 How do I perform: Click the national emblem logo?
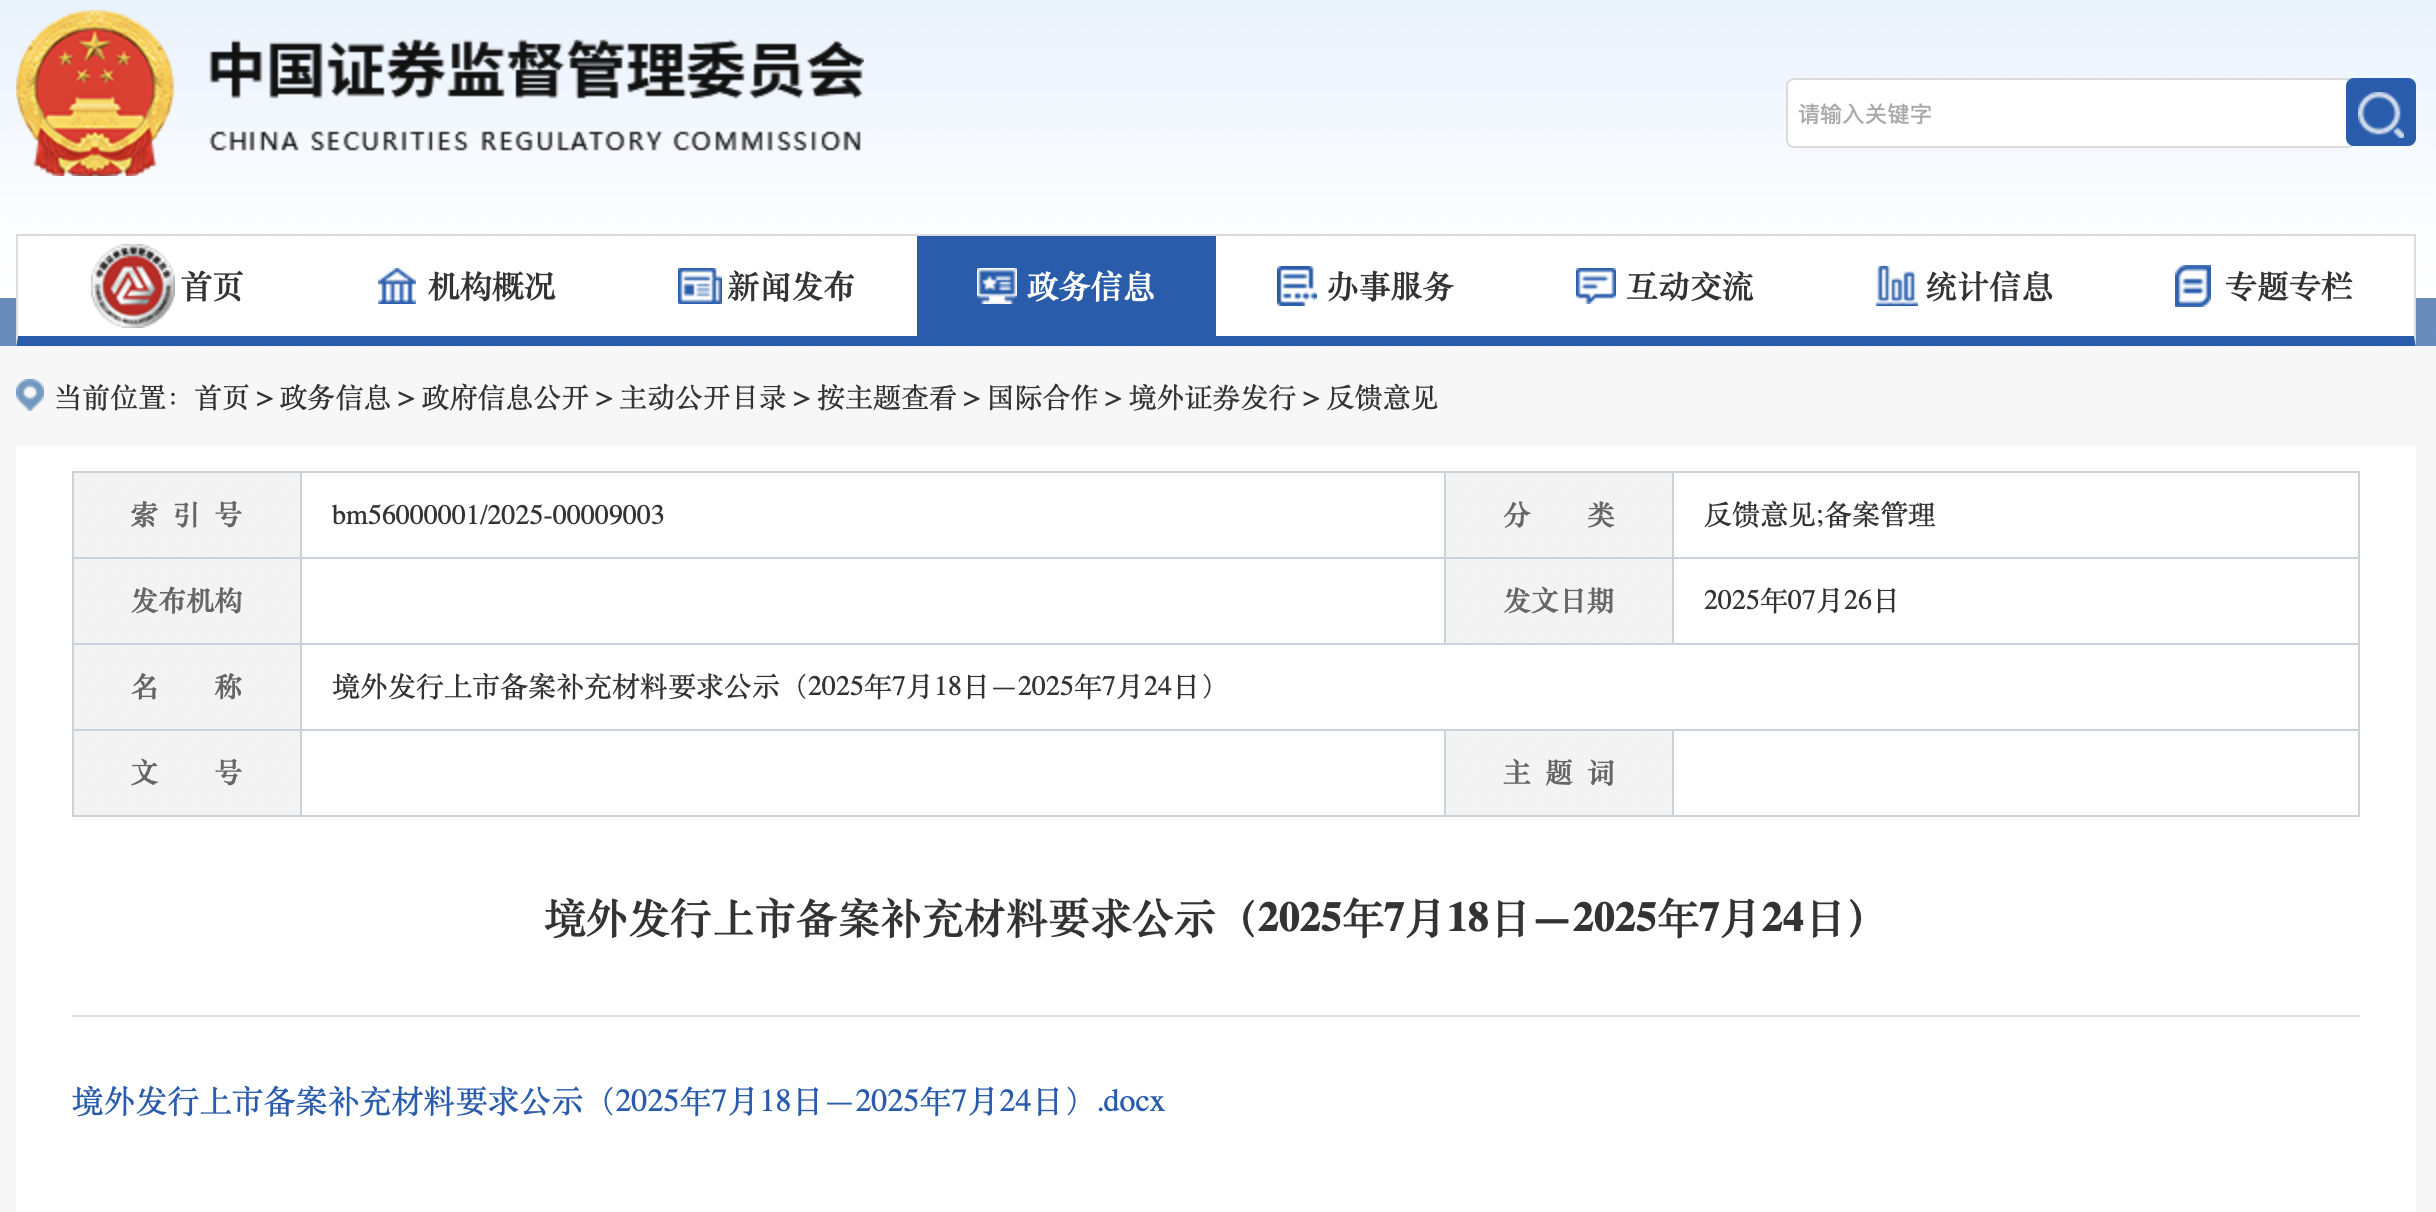95,94
